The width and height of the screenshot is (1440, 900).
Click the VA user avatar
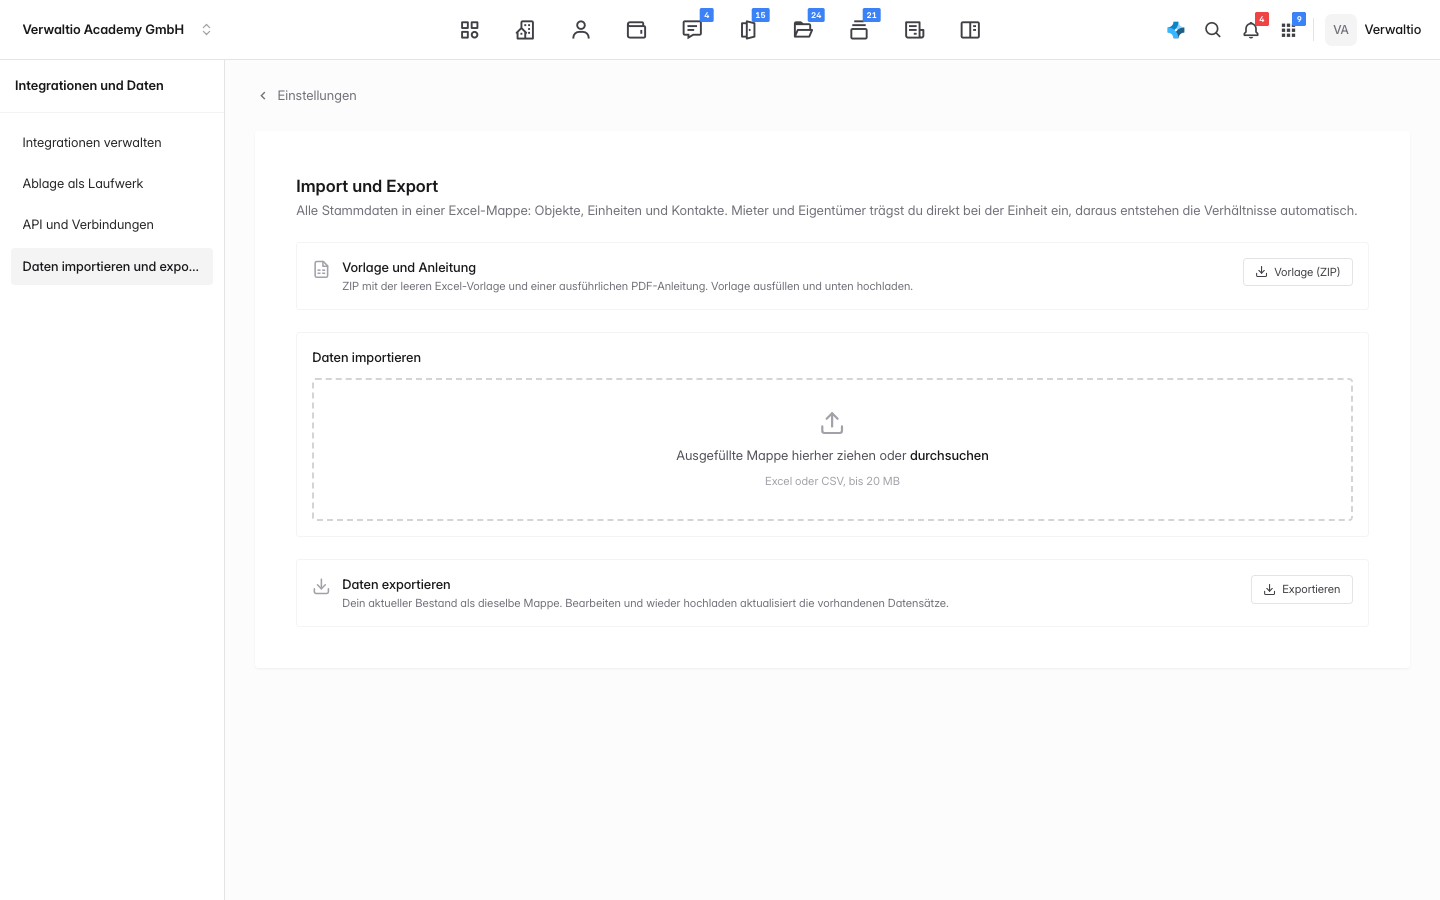[1341, 30]
